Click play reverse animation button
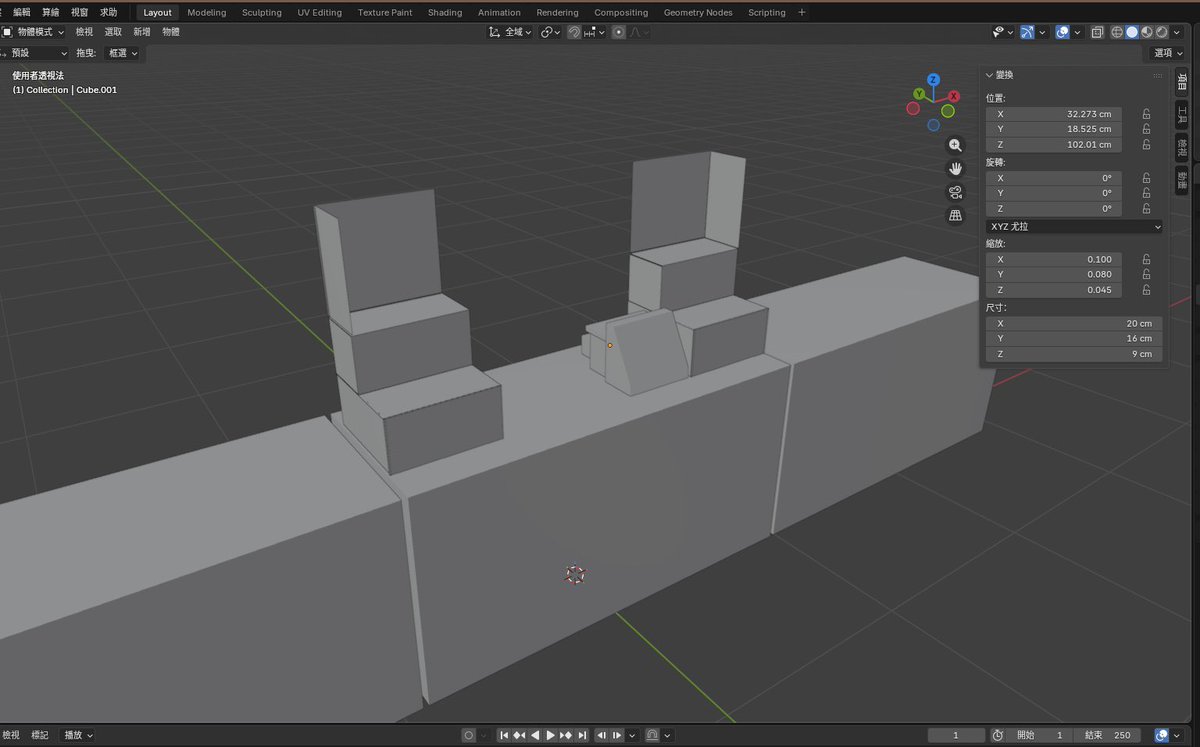 click(534, 735)
